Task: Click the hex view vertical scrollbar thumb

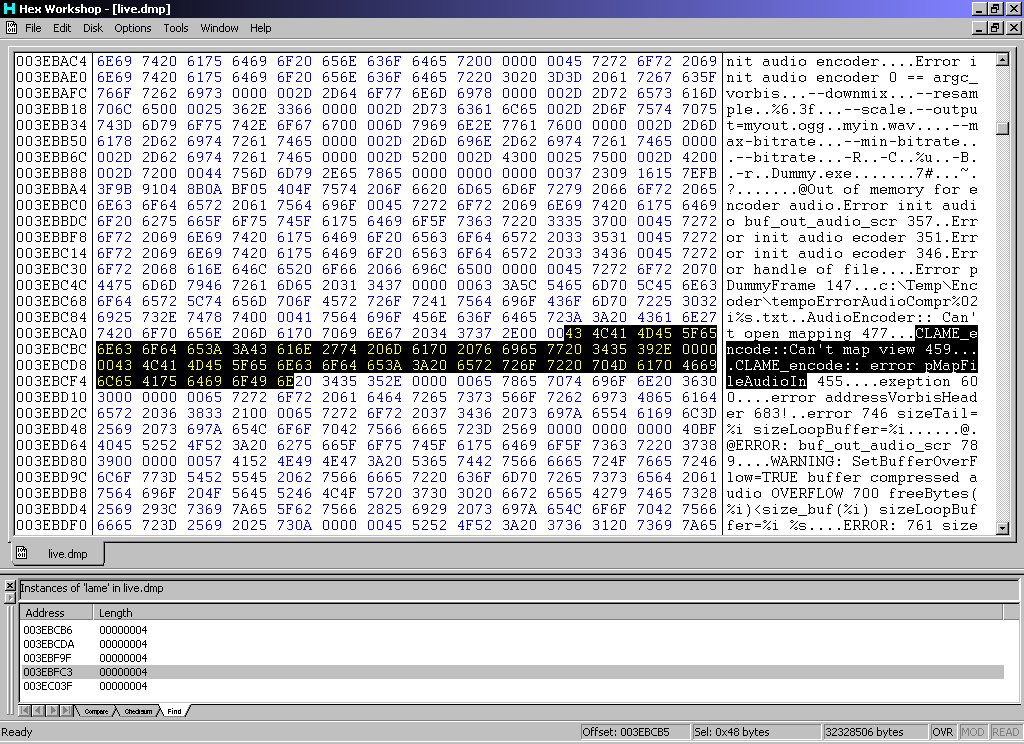Action: coord(1002,128)
